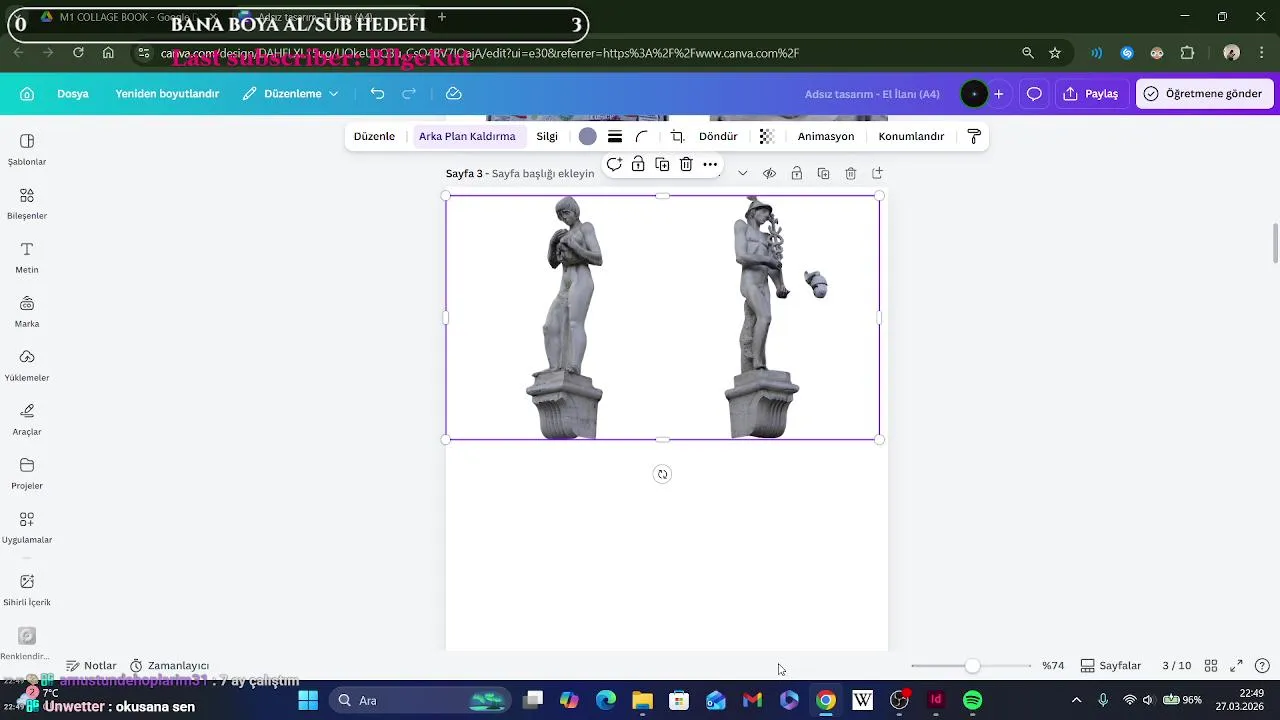
Task: Click design title Adsız tasarım
Action: pyautogui.click(x=872, y=94)
